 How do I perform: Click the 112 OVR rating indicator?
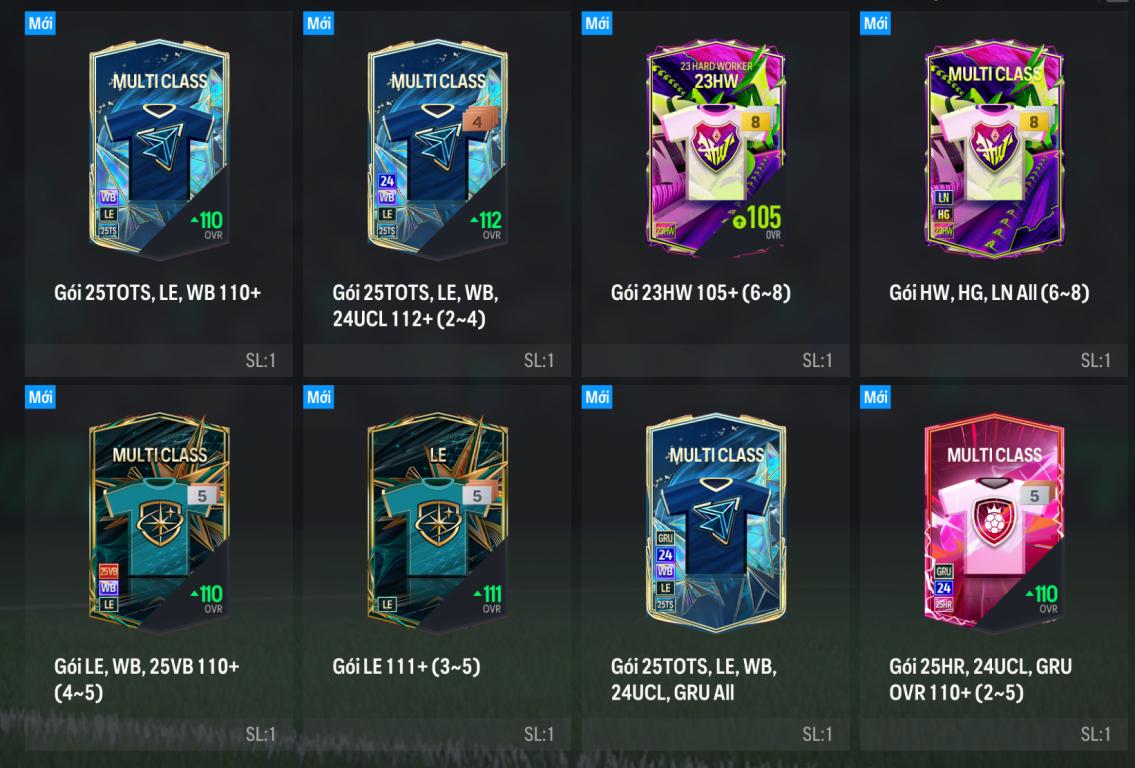click(486, 224)
